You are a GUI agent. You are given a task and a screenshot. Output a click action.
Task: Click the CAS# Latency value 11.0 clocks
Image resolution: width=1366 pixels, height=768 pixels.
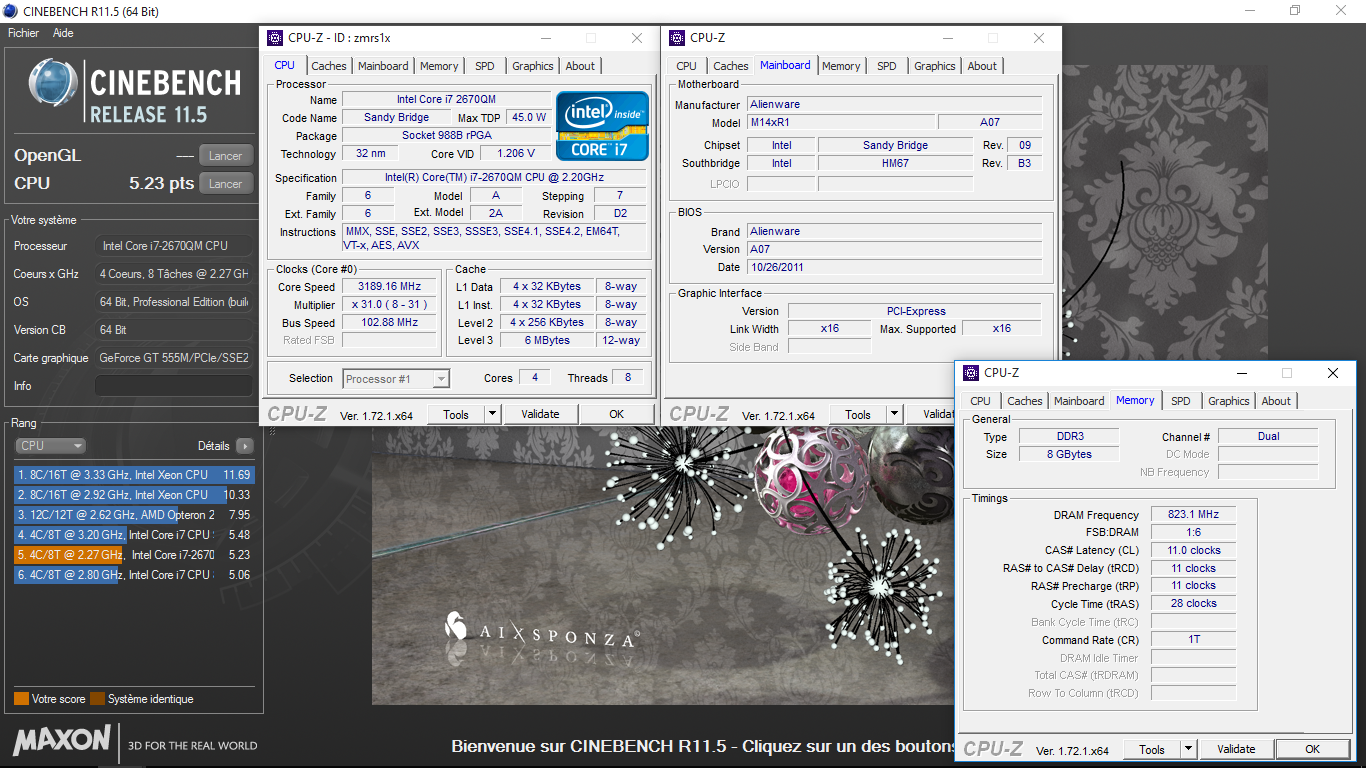pyautogui.click(x=1193, y=551)
